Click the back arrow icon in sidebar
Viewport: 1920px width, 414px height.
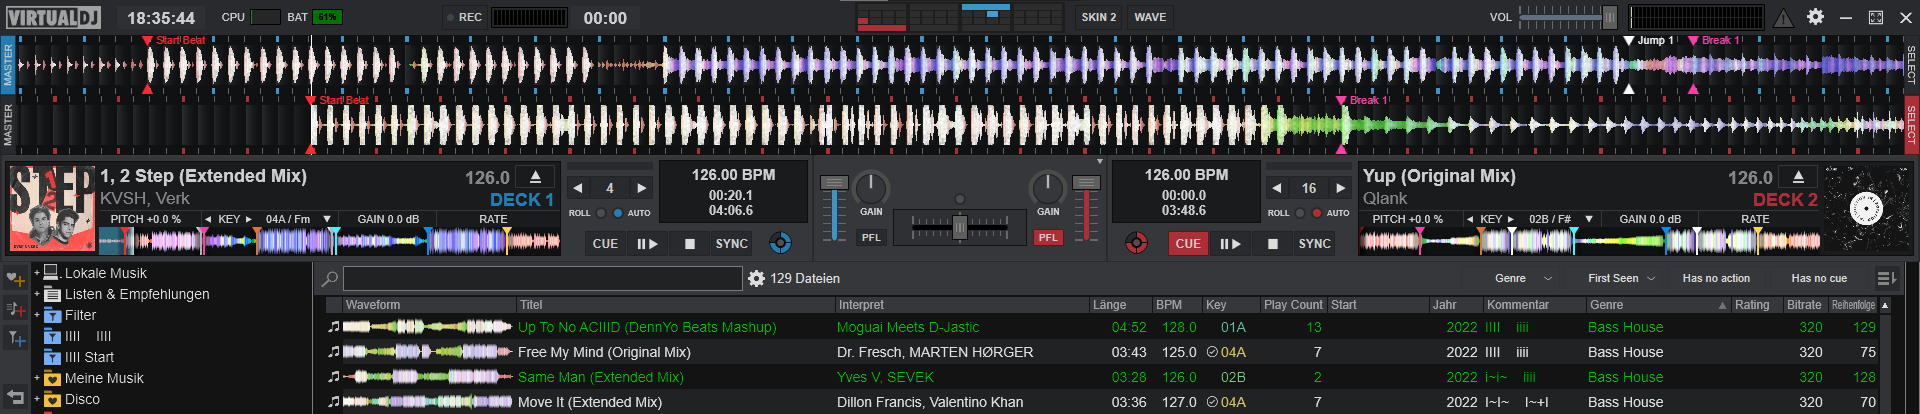click(15, 397)
